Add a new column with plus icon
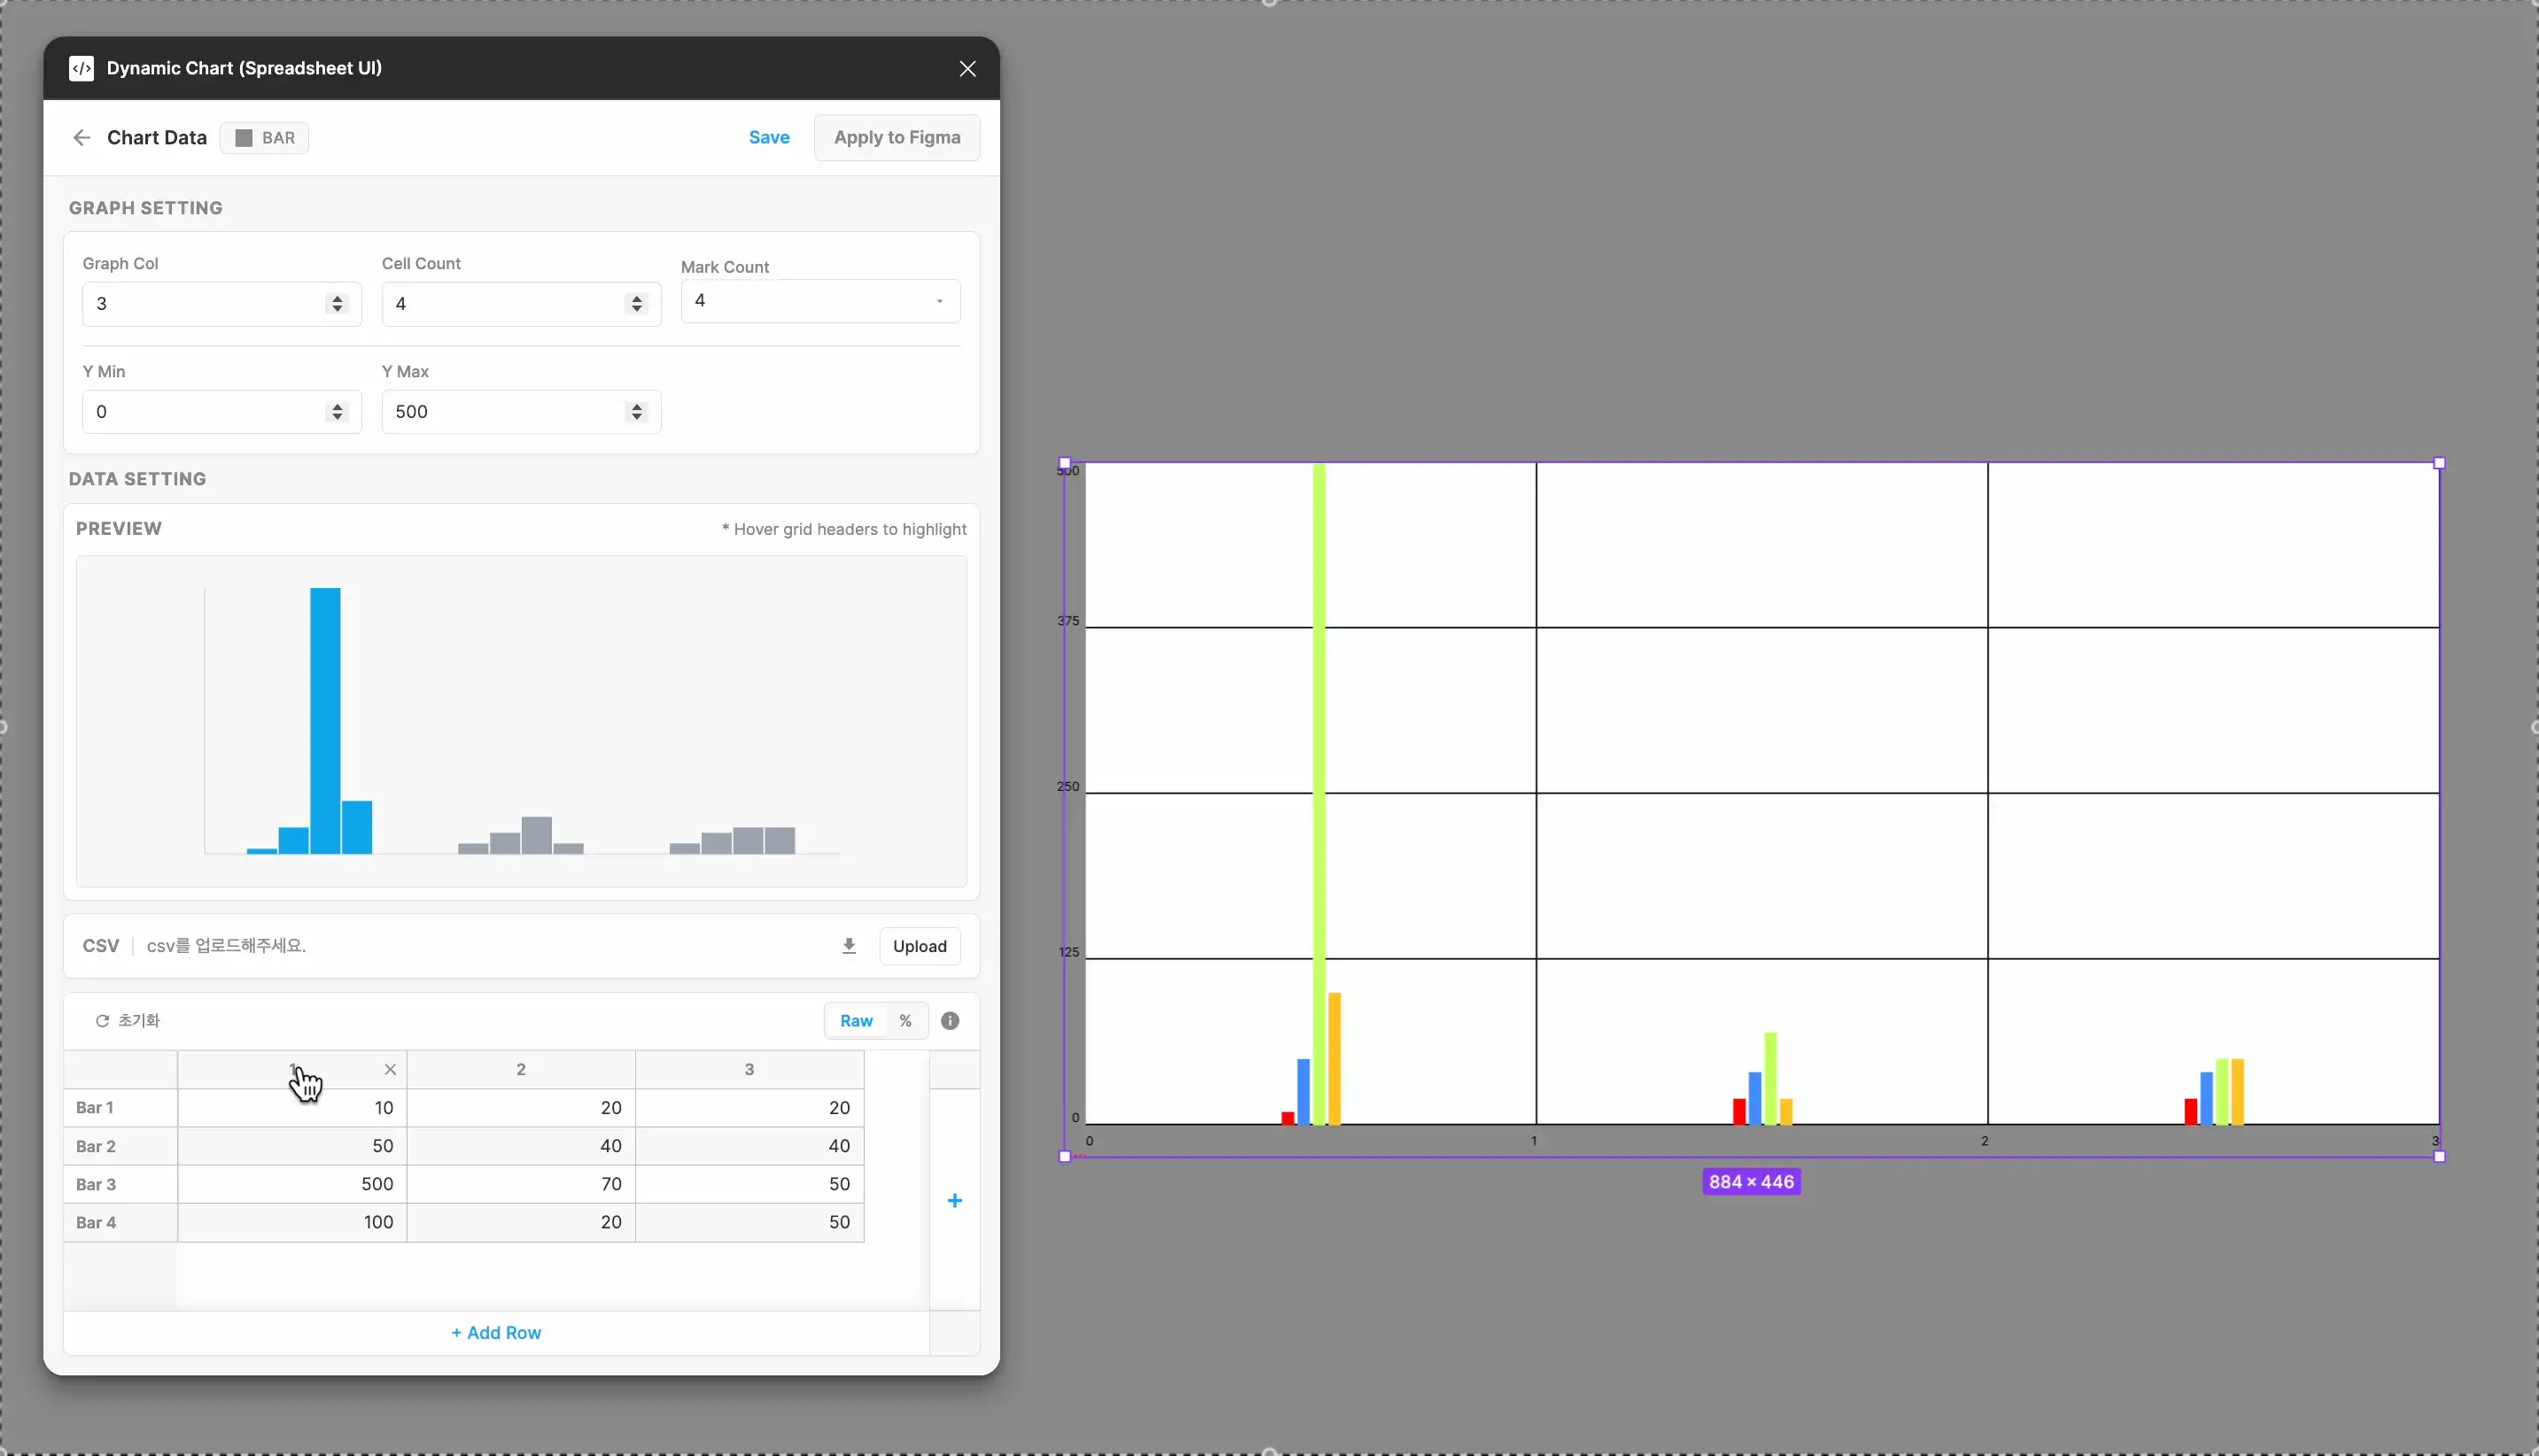This screenshot has width=2539, height=1456. pos(955,1200)
